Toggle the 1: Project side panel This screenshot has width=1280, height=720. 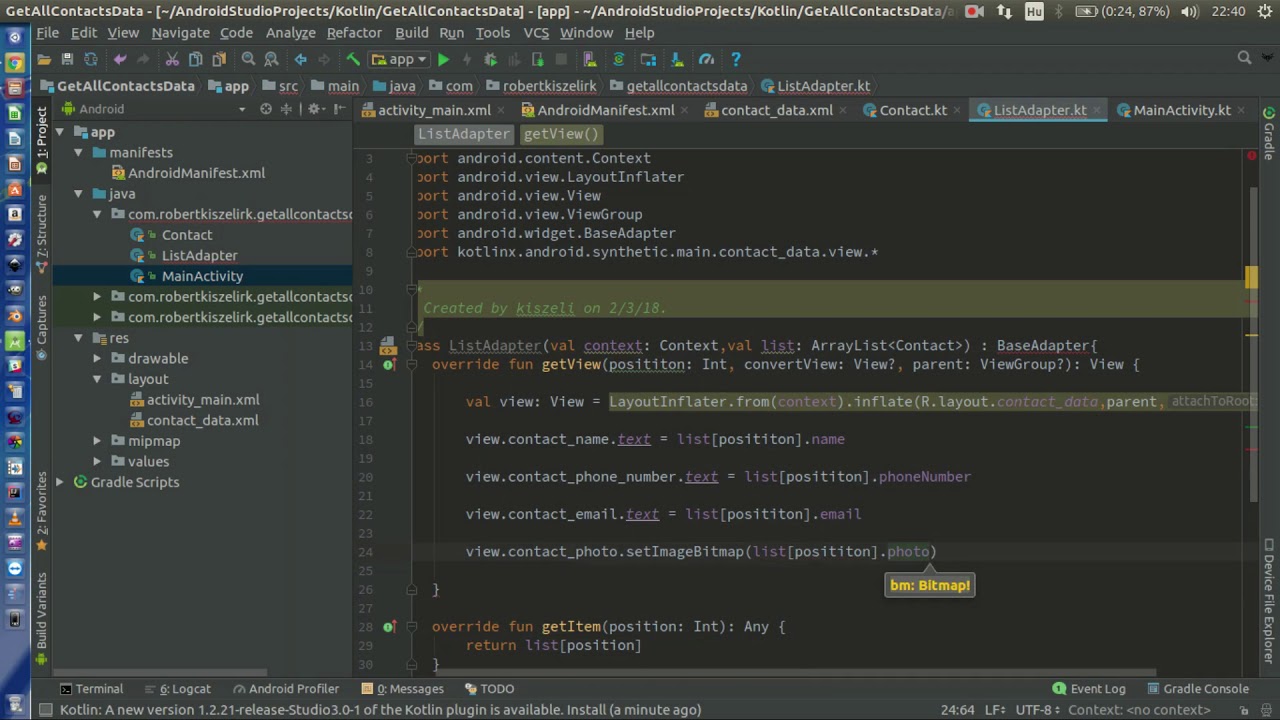click(x=42, y=133)
